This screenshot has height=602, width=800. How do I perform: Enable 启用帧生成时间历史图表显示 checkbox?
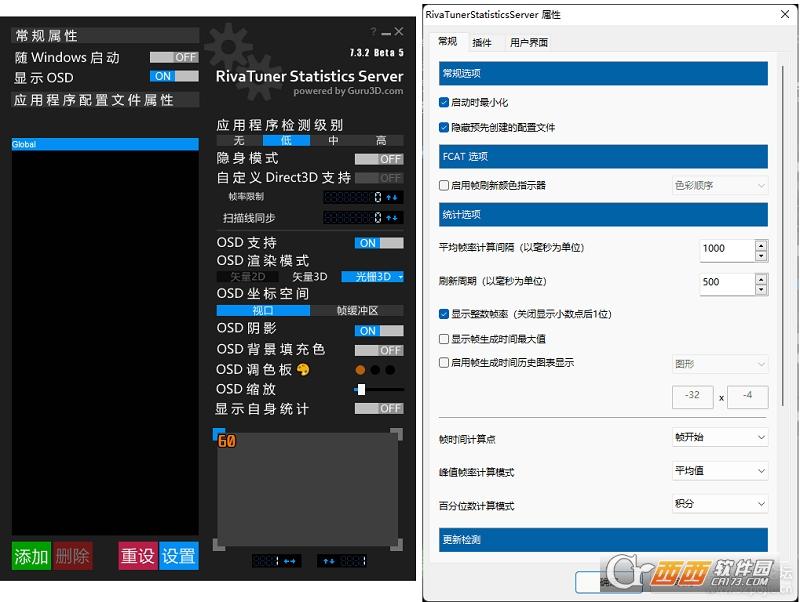[444, 363]
